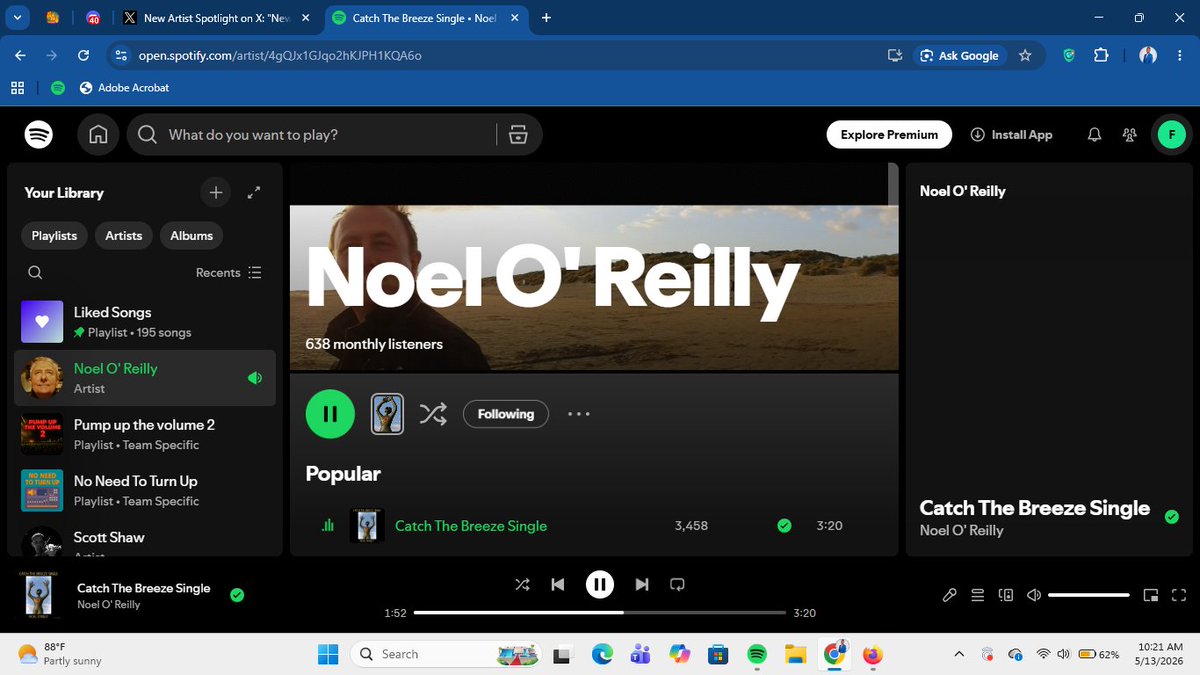Toggle shuffle in bottom player bar
Screen dimensions: 1200x675
click(x=522, y=584)
